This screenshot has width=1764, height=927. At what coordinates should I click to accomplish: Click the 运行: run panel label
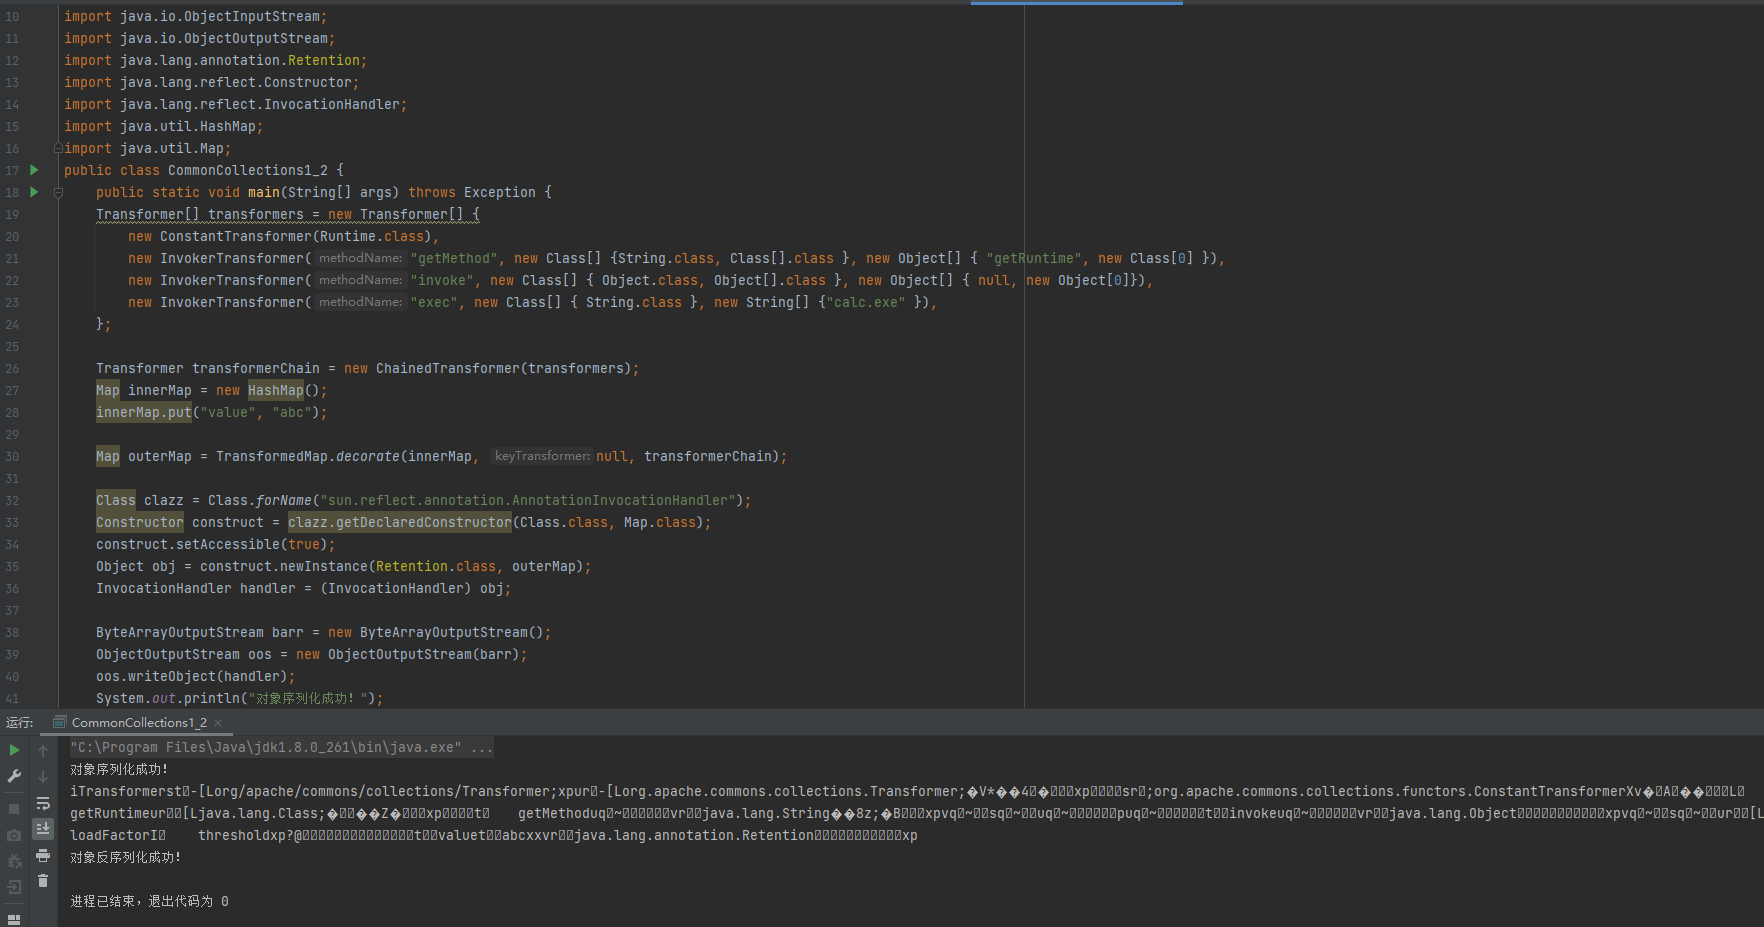tap(19, 722)
